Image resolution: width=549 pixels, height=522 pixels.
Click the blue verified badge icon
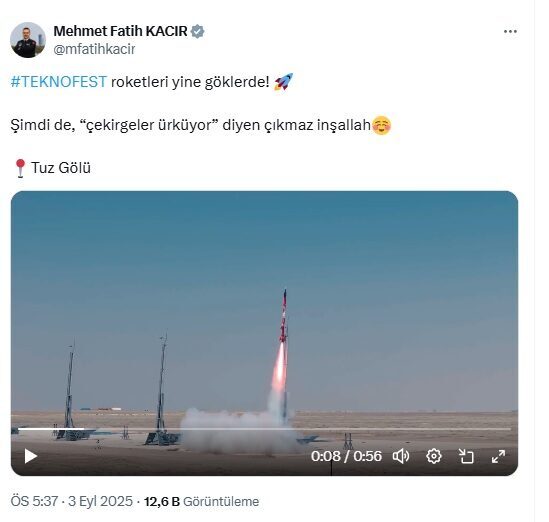(197, 32)
